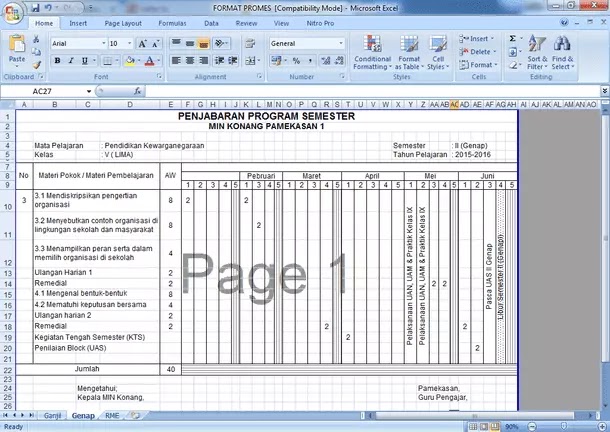Click the Format cells button
610x432 pixels.
click(479, 65)
